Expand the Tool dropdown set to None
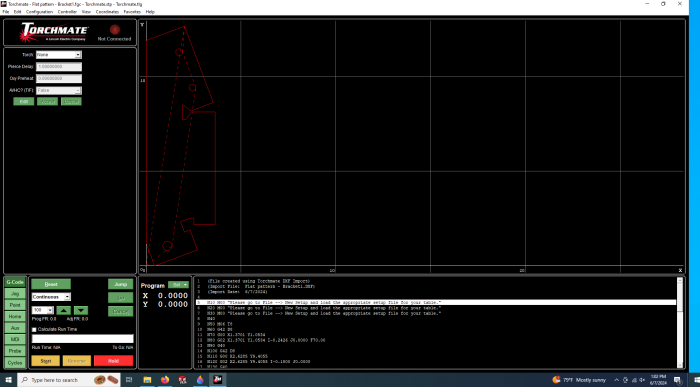This screenshot has width=700, height=387. 78,55
